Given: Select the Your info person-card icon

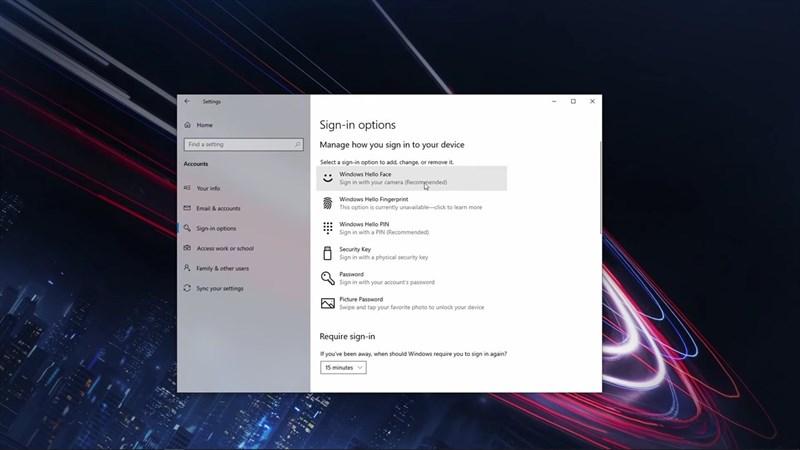Looking at the screenshot, I should (x=187, y=188).
